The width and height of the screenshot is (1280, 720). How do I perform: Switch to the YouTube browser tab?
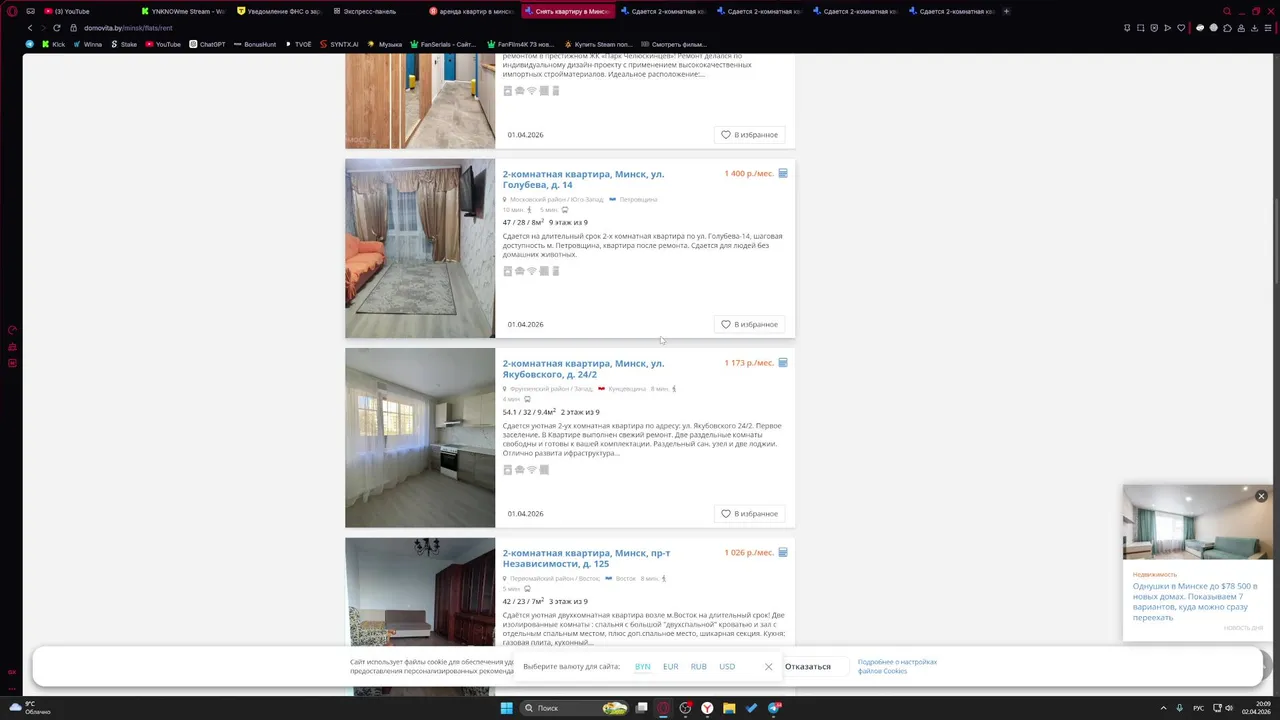(x=85, y=11)
